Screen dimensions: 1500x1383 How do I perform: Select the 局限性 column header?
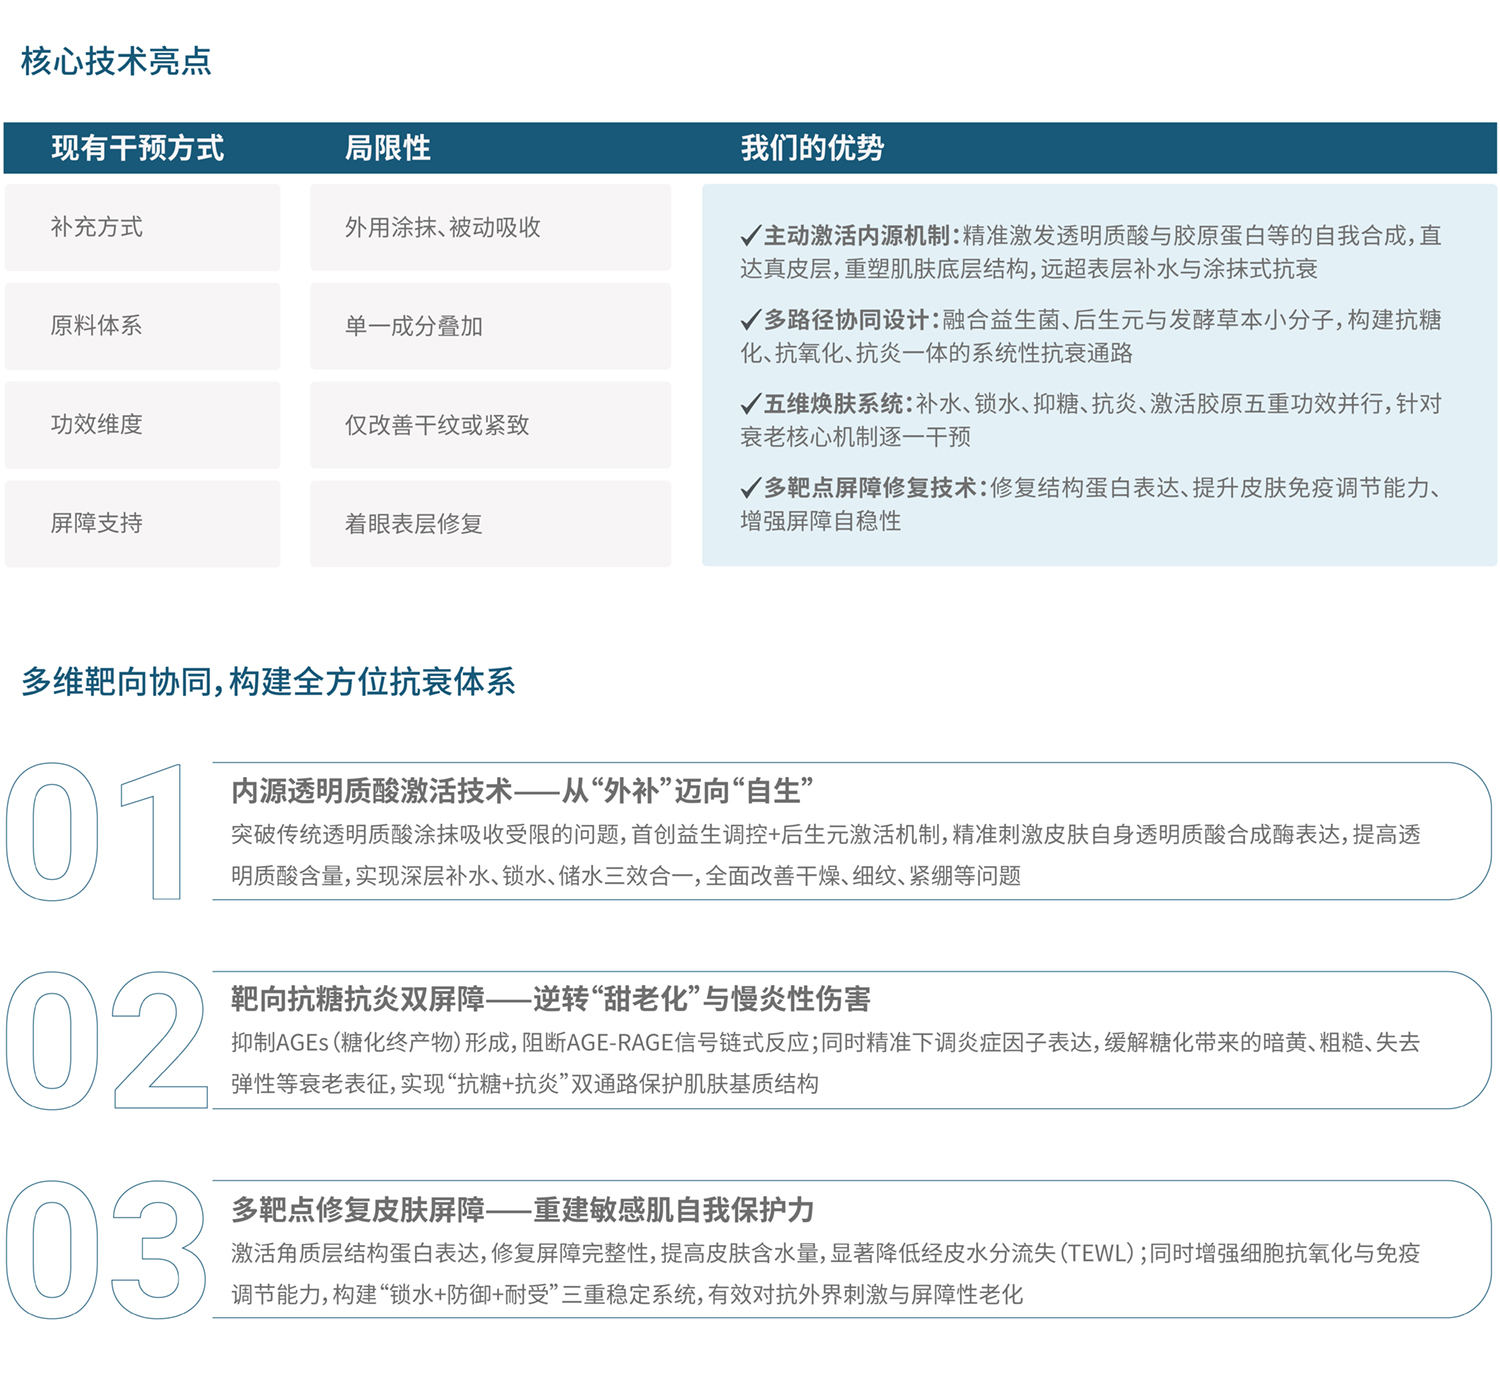[387, 148]
